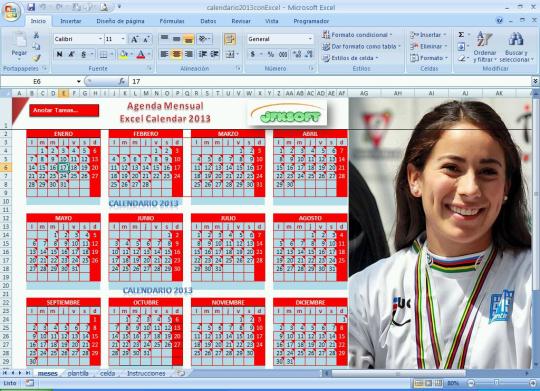The height and width of the screenshot is (391, 540).
Task: Click the increase decimals icon
Action: [297, 54]
